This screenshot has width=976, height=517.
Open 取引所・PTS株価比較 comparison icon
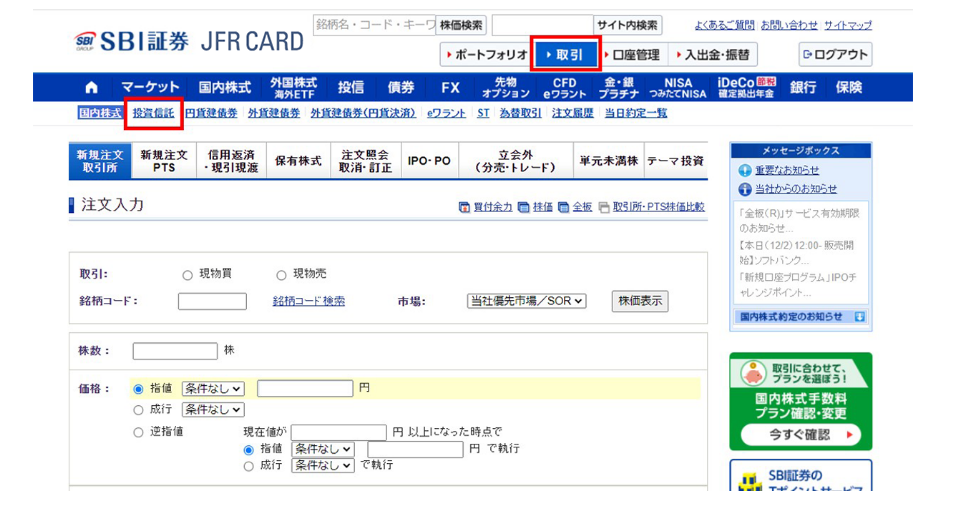click(x=603, y=207)
